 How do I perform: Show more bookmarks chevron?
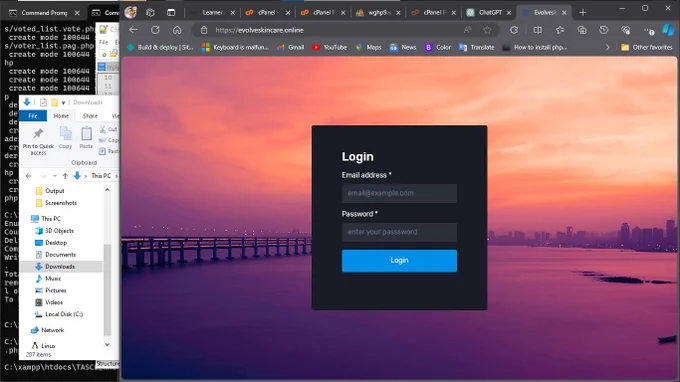tap(607, 47)
